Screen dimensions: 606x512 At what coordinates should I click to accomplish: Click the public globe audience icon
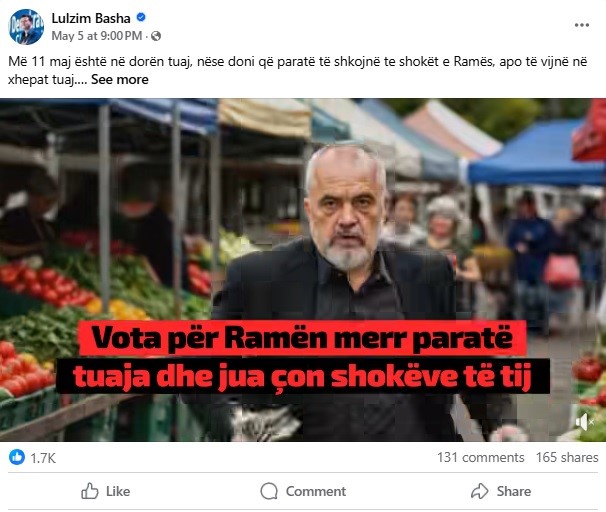156,36
